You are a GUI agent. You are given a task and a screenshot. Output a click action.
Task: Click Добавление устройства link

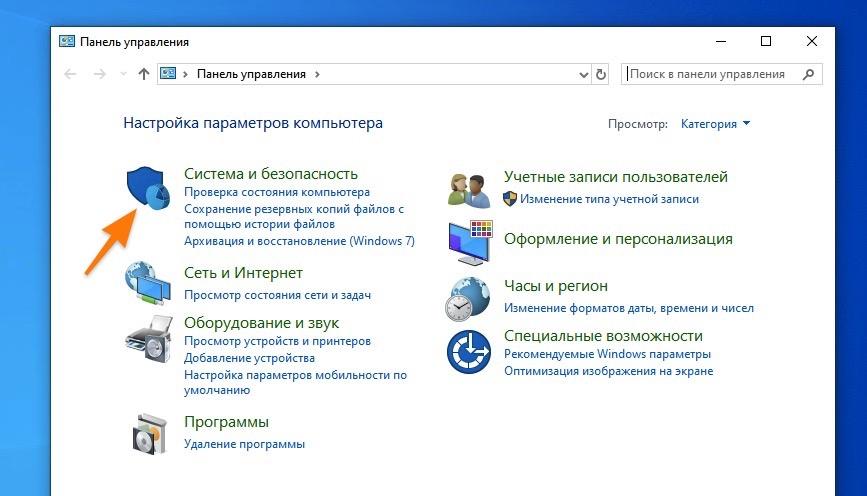pos(249,358)
